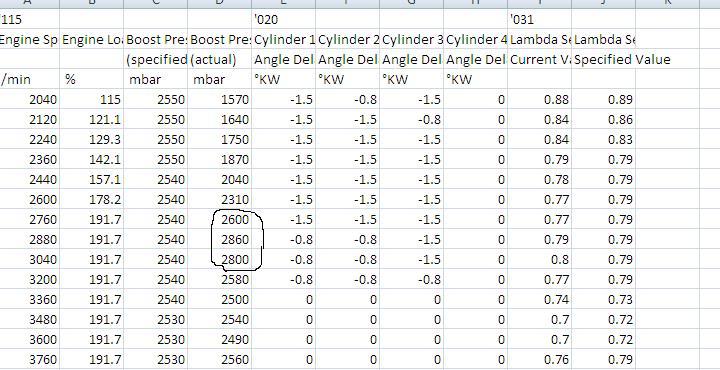Select actual boost pressure cell 2500
This screenshot has height=370, width=720.
219,300
